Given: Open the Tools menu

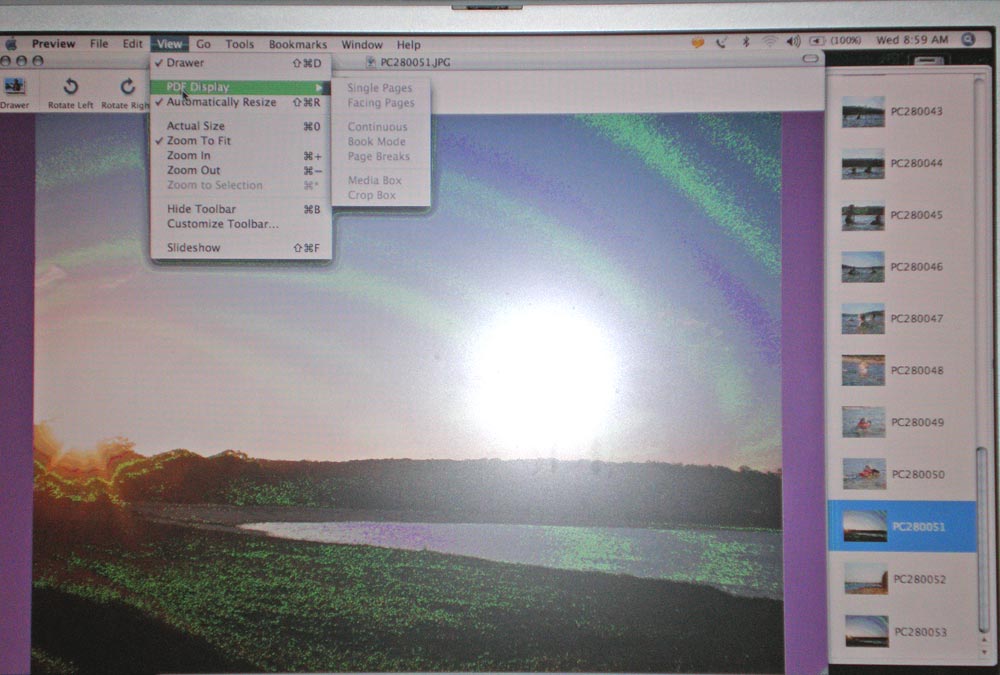Looking at the screenshot, I should (x=240, y=44).
